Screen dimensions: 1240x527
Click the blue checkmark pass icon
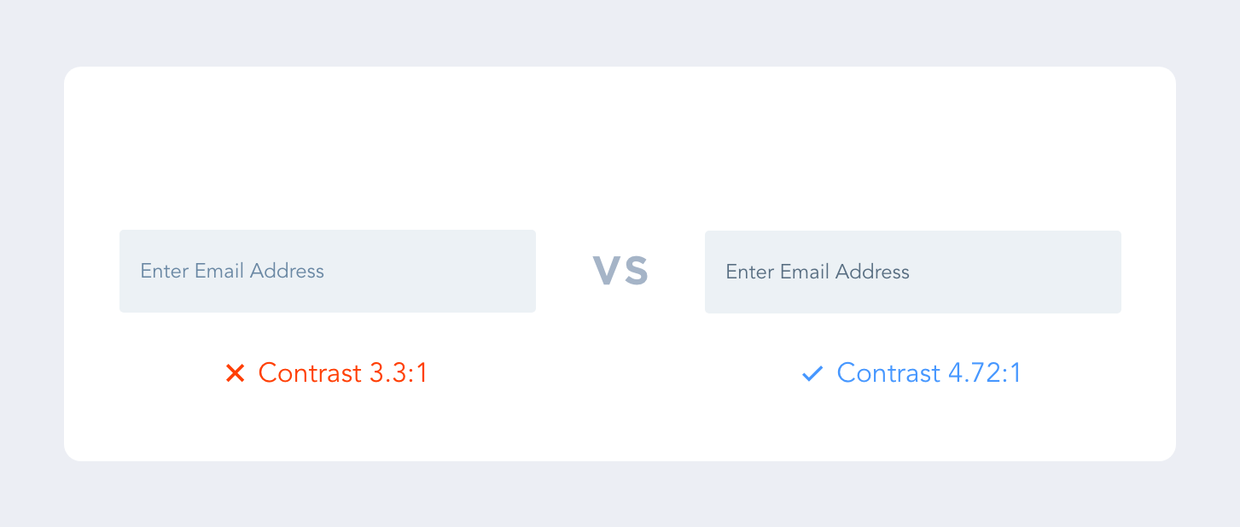[812, 374]
